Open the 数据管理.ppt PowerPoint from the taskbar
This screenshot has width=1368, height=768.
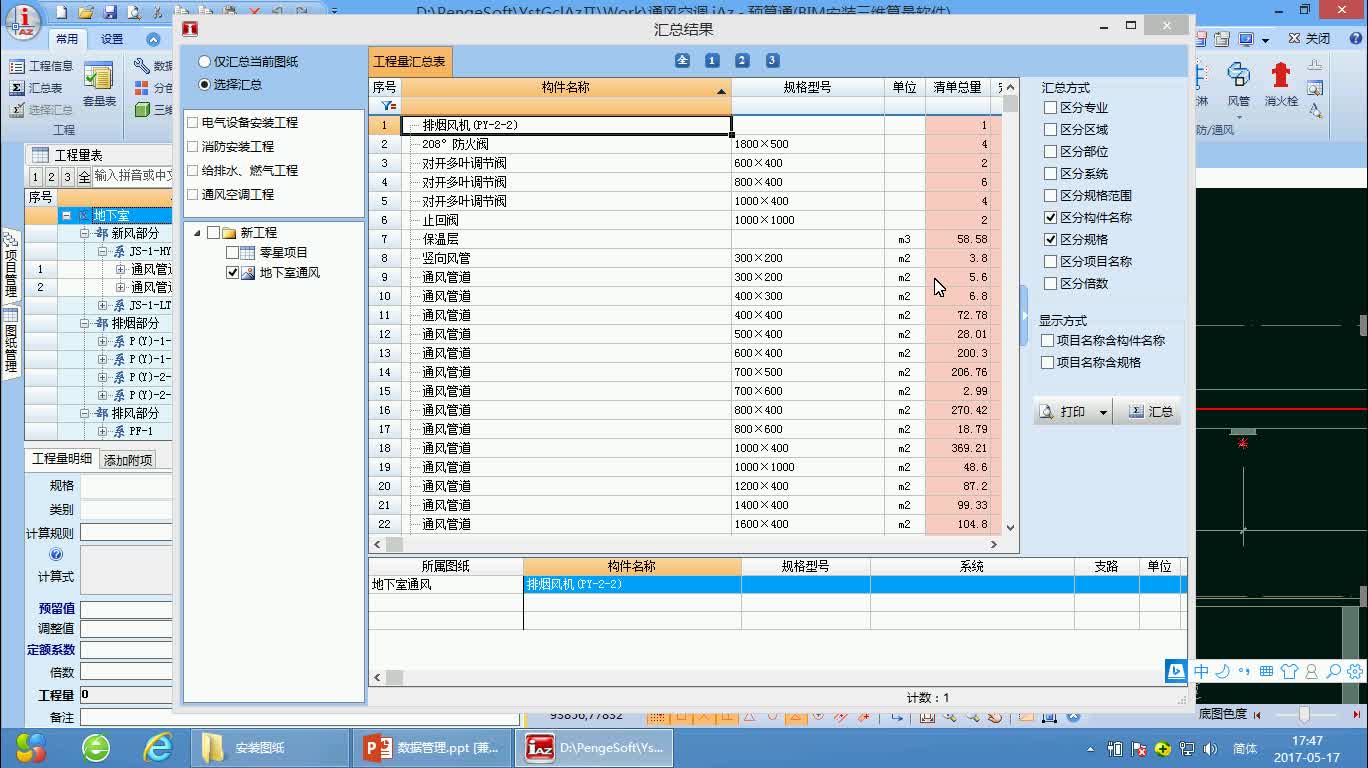pyautogui.click(x=430, y=746)
